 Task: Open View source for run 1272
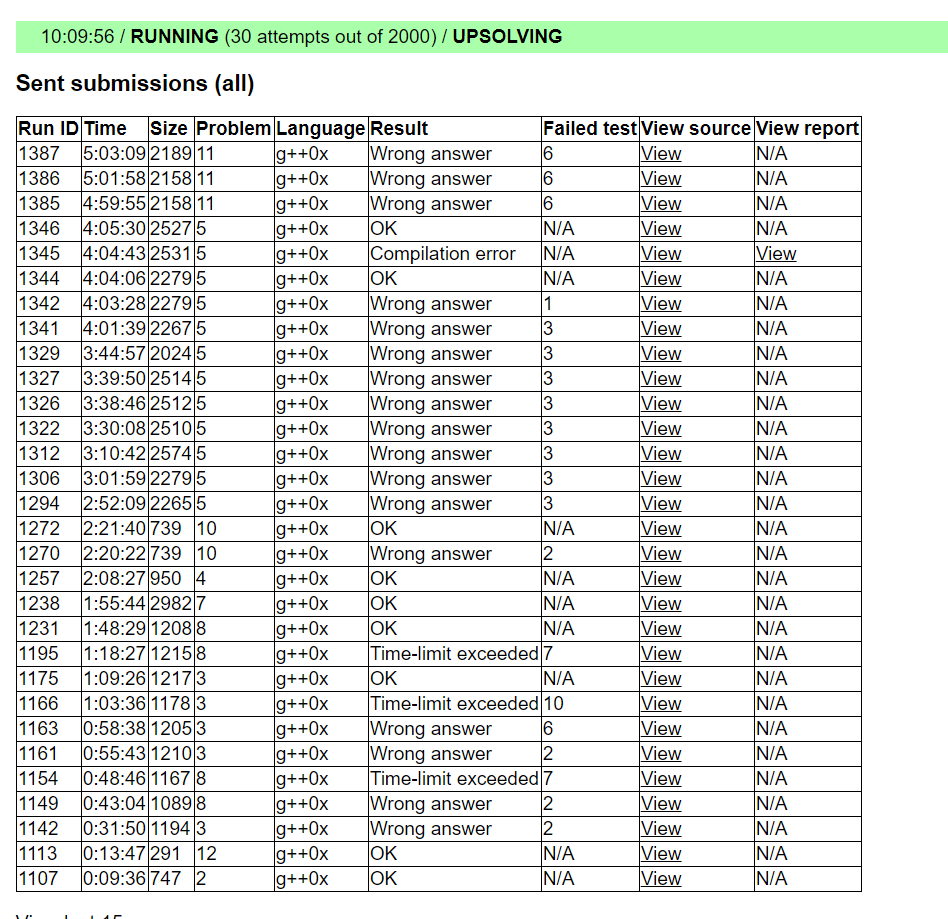click(661, 529)
